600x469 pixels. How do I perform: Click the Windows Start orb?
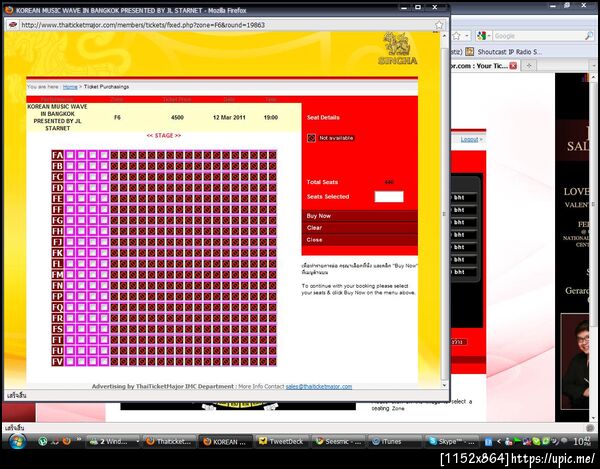click(x=16, y=441)
